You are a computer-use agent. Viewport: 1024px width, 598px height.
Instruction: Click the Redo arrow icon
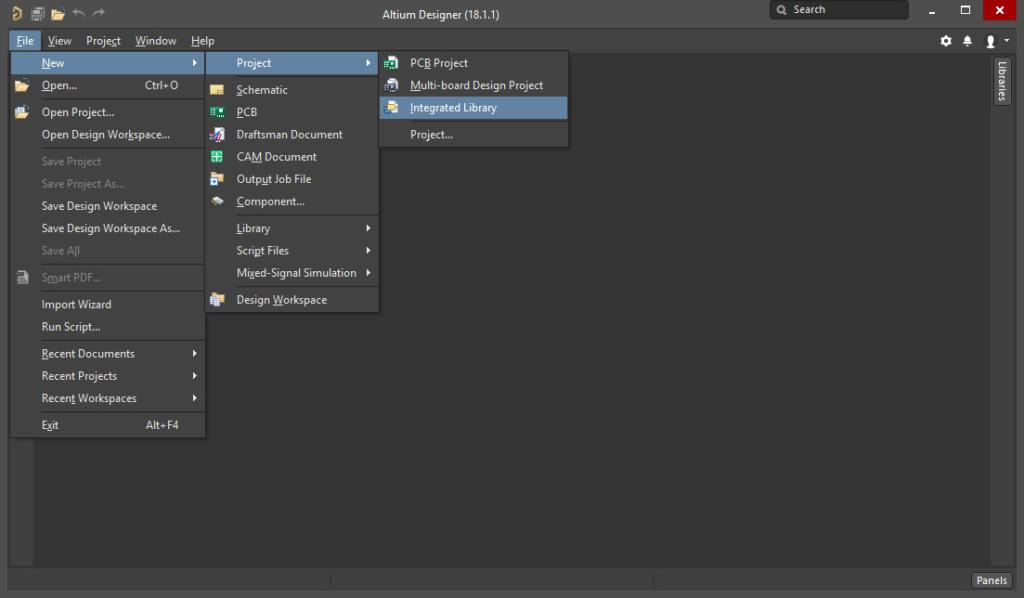(99, 12)
